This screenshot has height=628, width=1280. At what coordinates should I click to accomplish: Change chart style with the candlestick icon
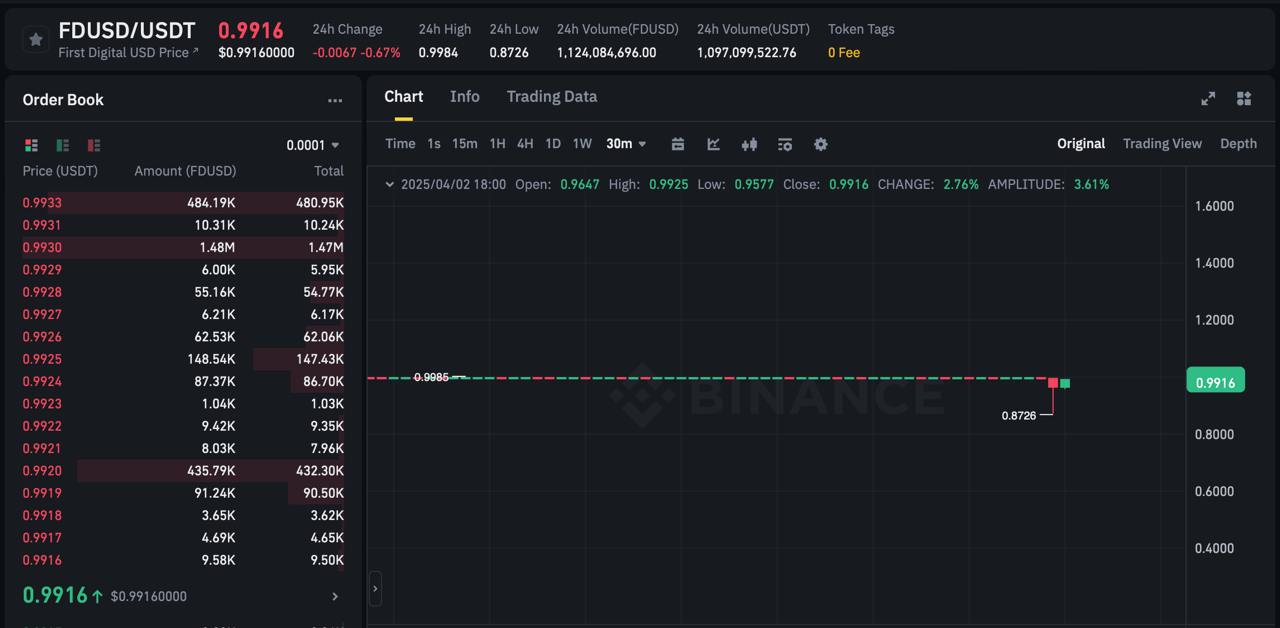coord(749,144)
